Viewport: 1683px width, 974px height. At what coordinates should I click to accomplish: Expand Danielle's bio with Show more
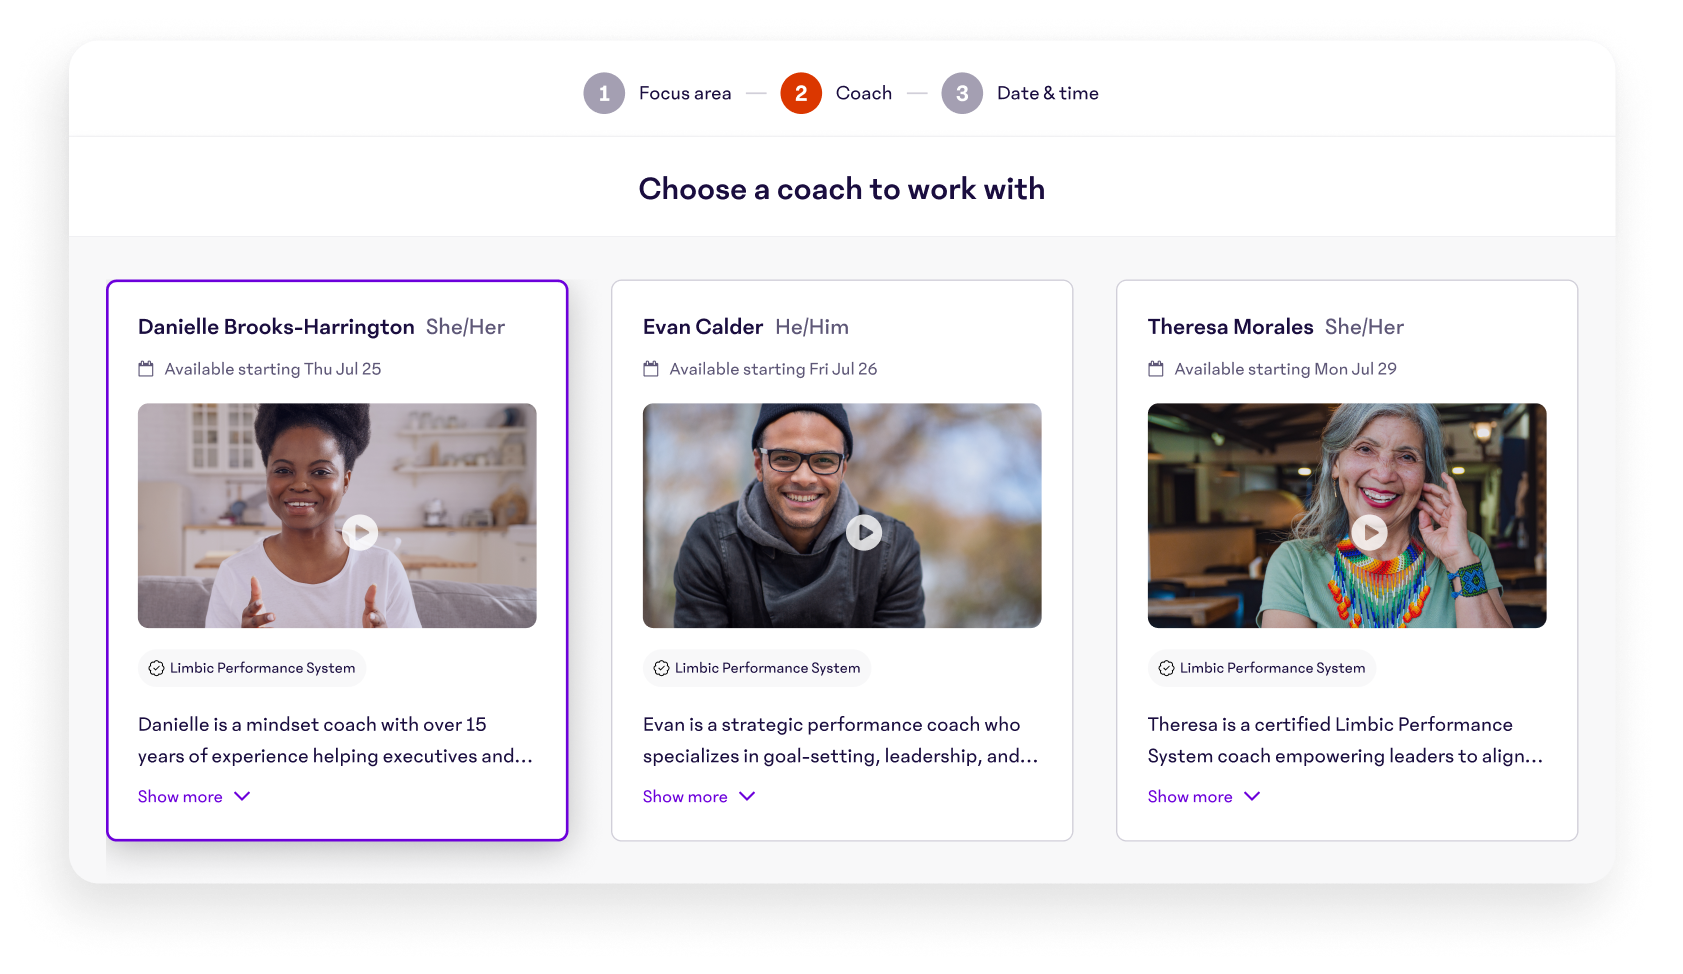click(x=194, y=797)
